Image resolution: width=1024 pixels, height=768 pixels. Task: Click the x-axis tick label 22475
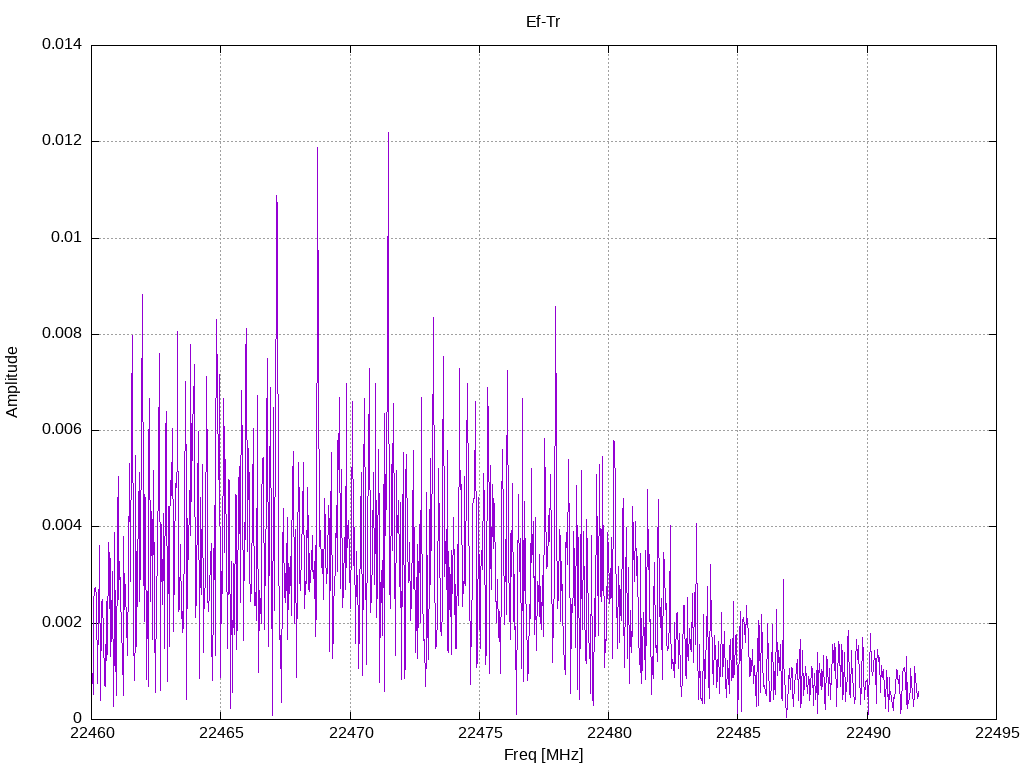pos(480,733)
